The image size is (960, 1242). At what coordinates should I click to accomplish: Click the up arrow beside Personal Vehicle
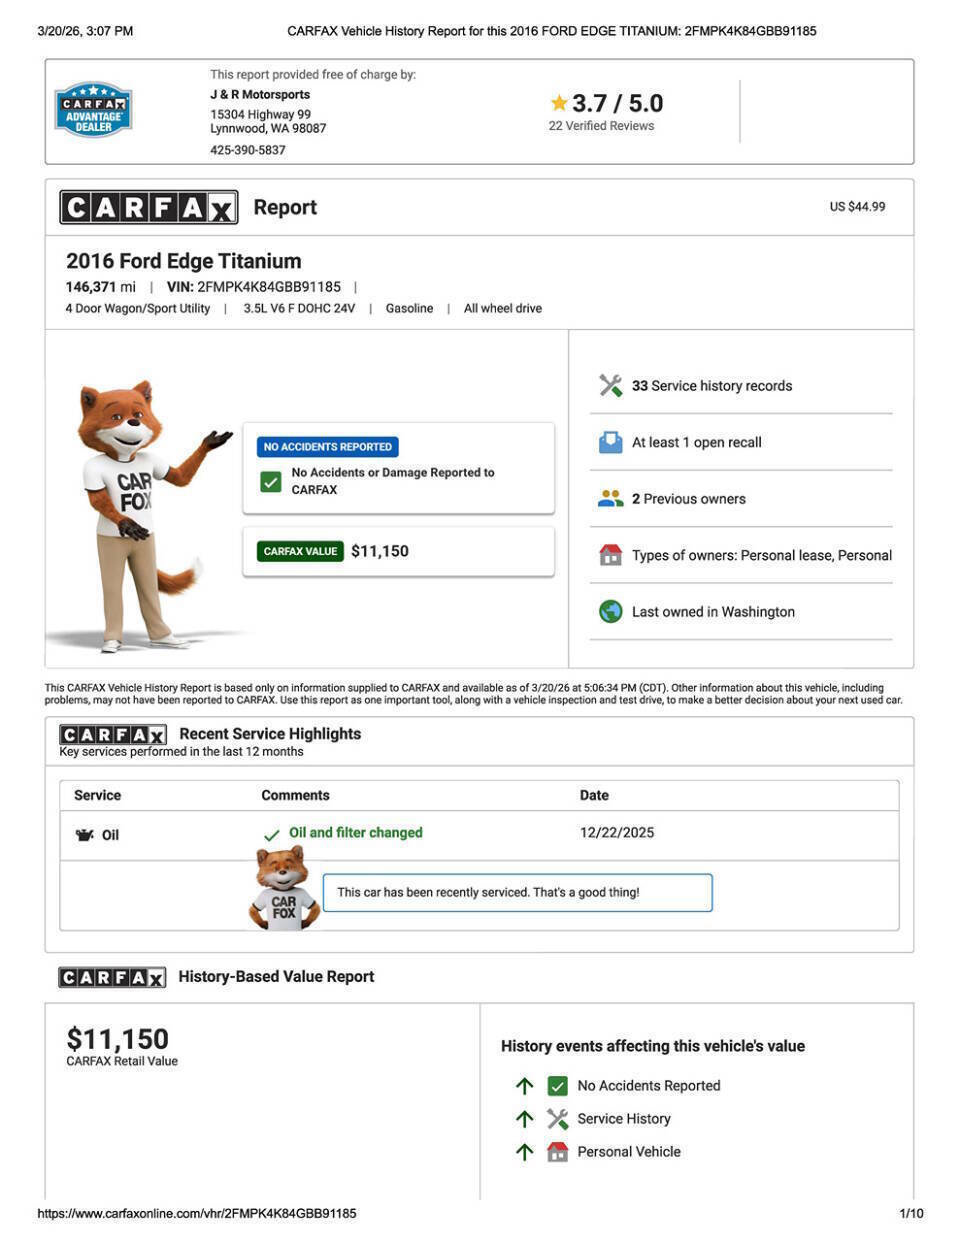[x=524, y=1152]
